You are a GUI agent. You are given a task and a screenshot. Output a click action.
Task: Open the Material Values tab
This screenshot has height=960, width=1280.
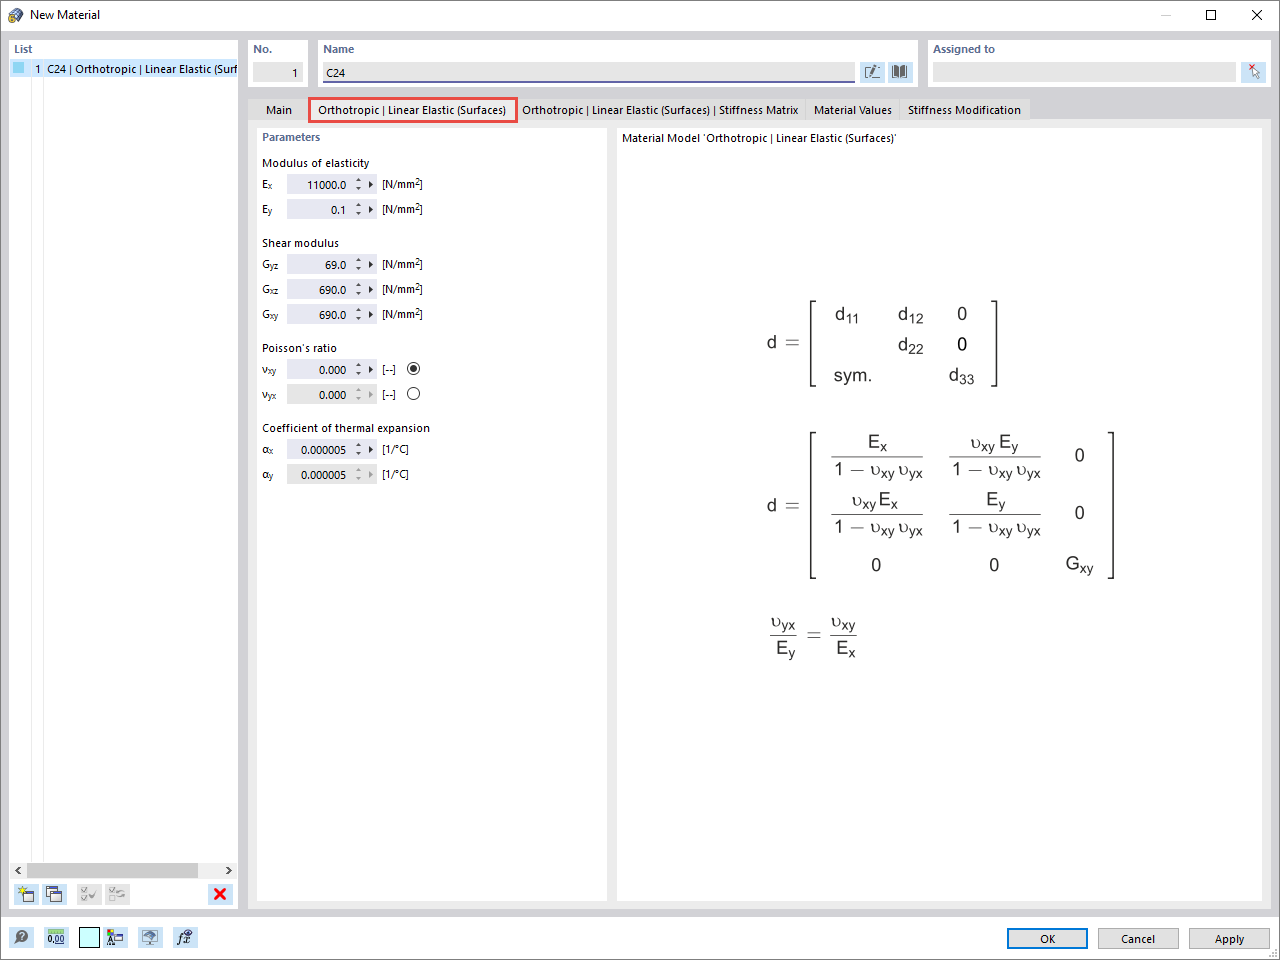(x=852, y=110)
